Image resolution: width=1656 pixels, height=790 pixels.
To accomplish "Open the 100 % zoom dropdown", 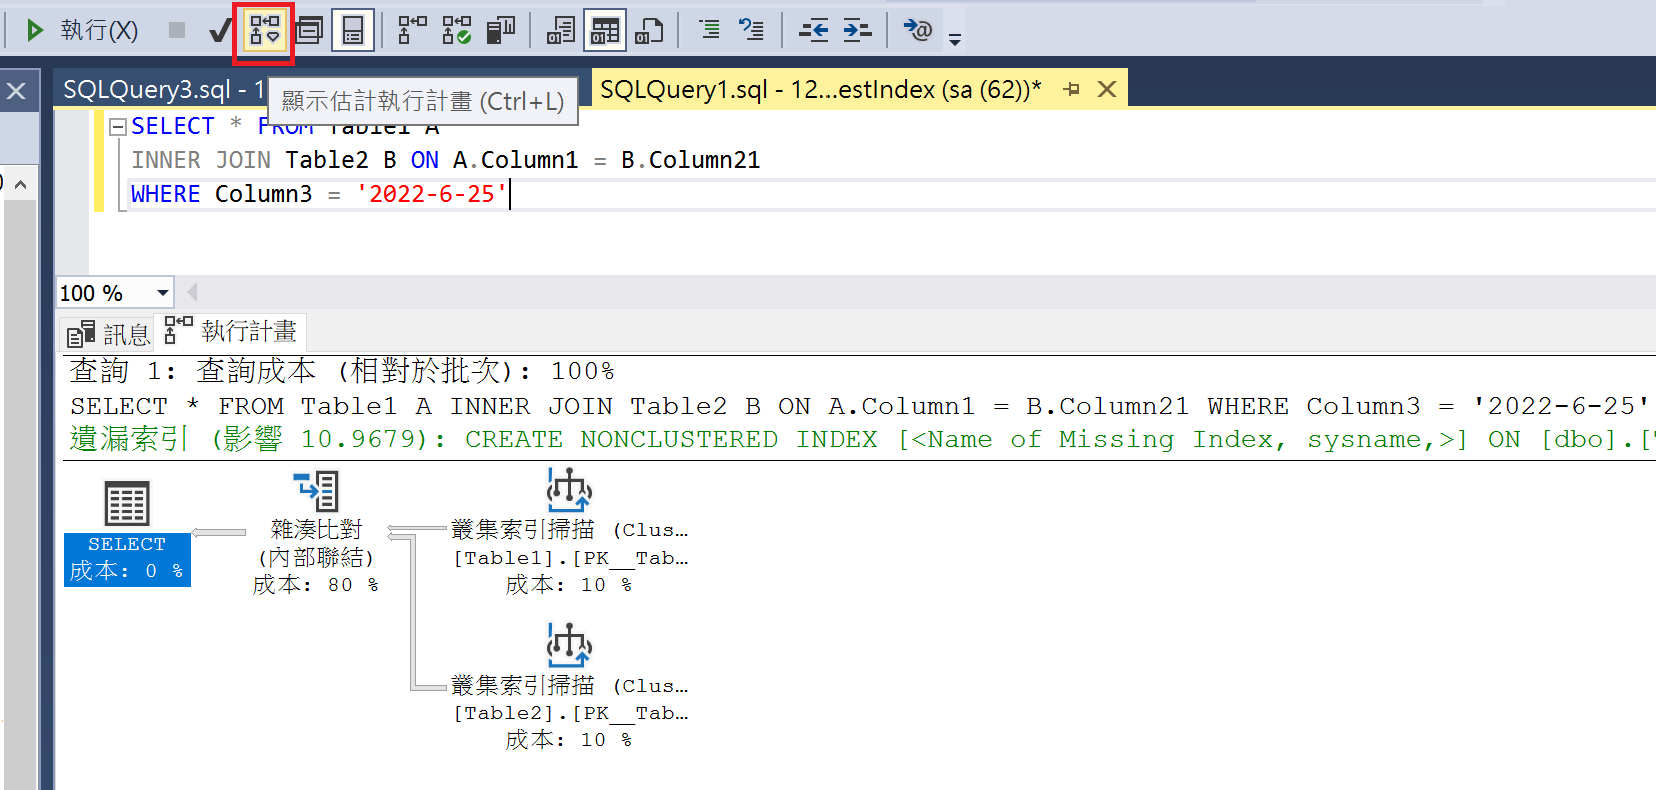I will (162, 293).
